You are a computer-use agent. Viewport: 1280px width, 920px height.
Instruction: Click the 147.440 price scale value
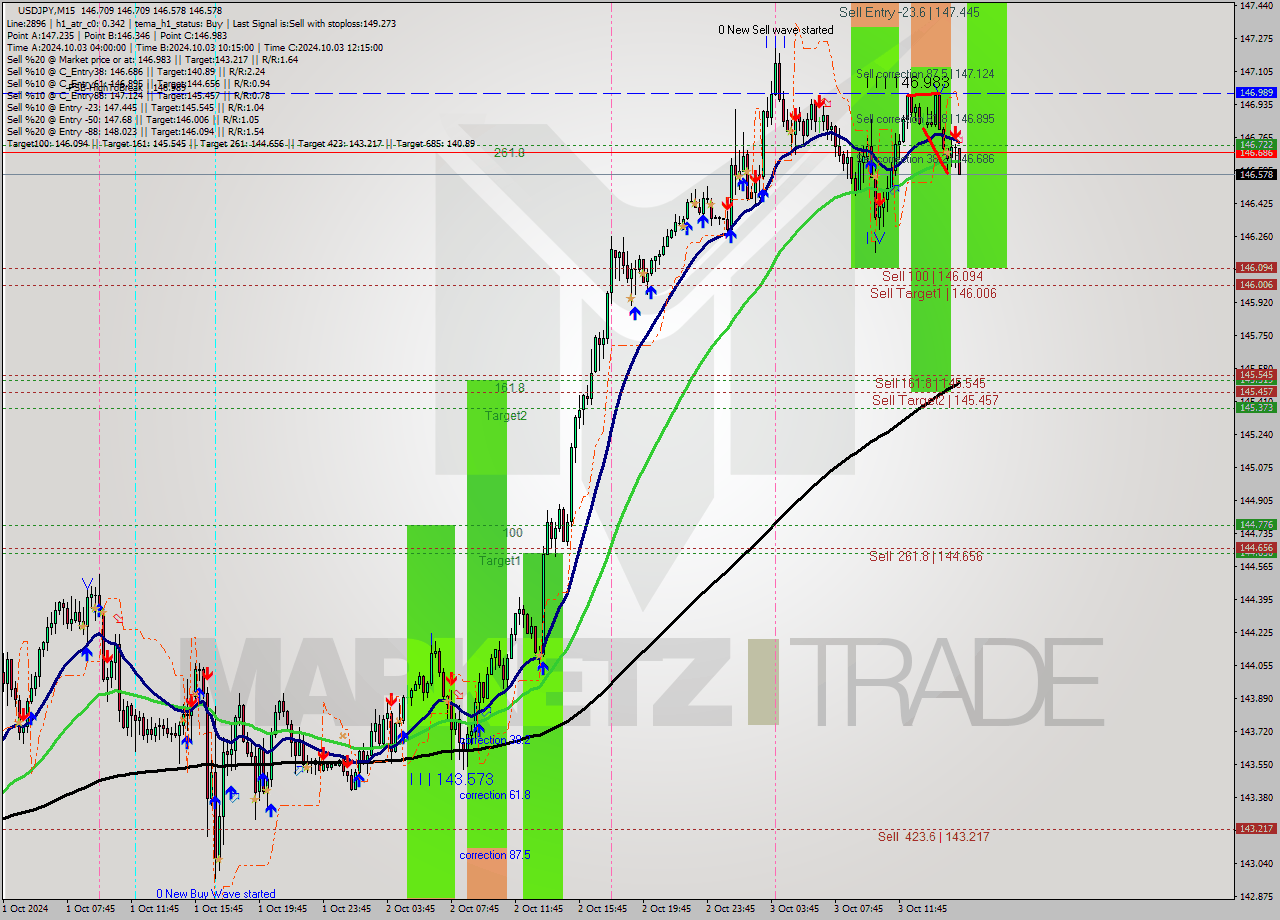click(x=1256, y=5)
